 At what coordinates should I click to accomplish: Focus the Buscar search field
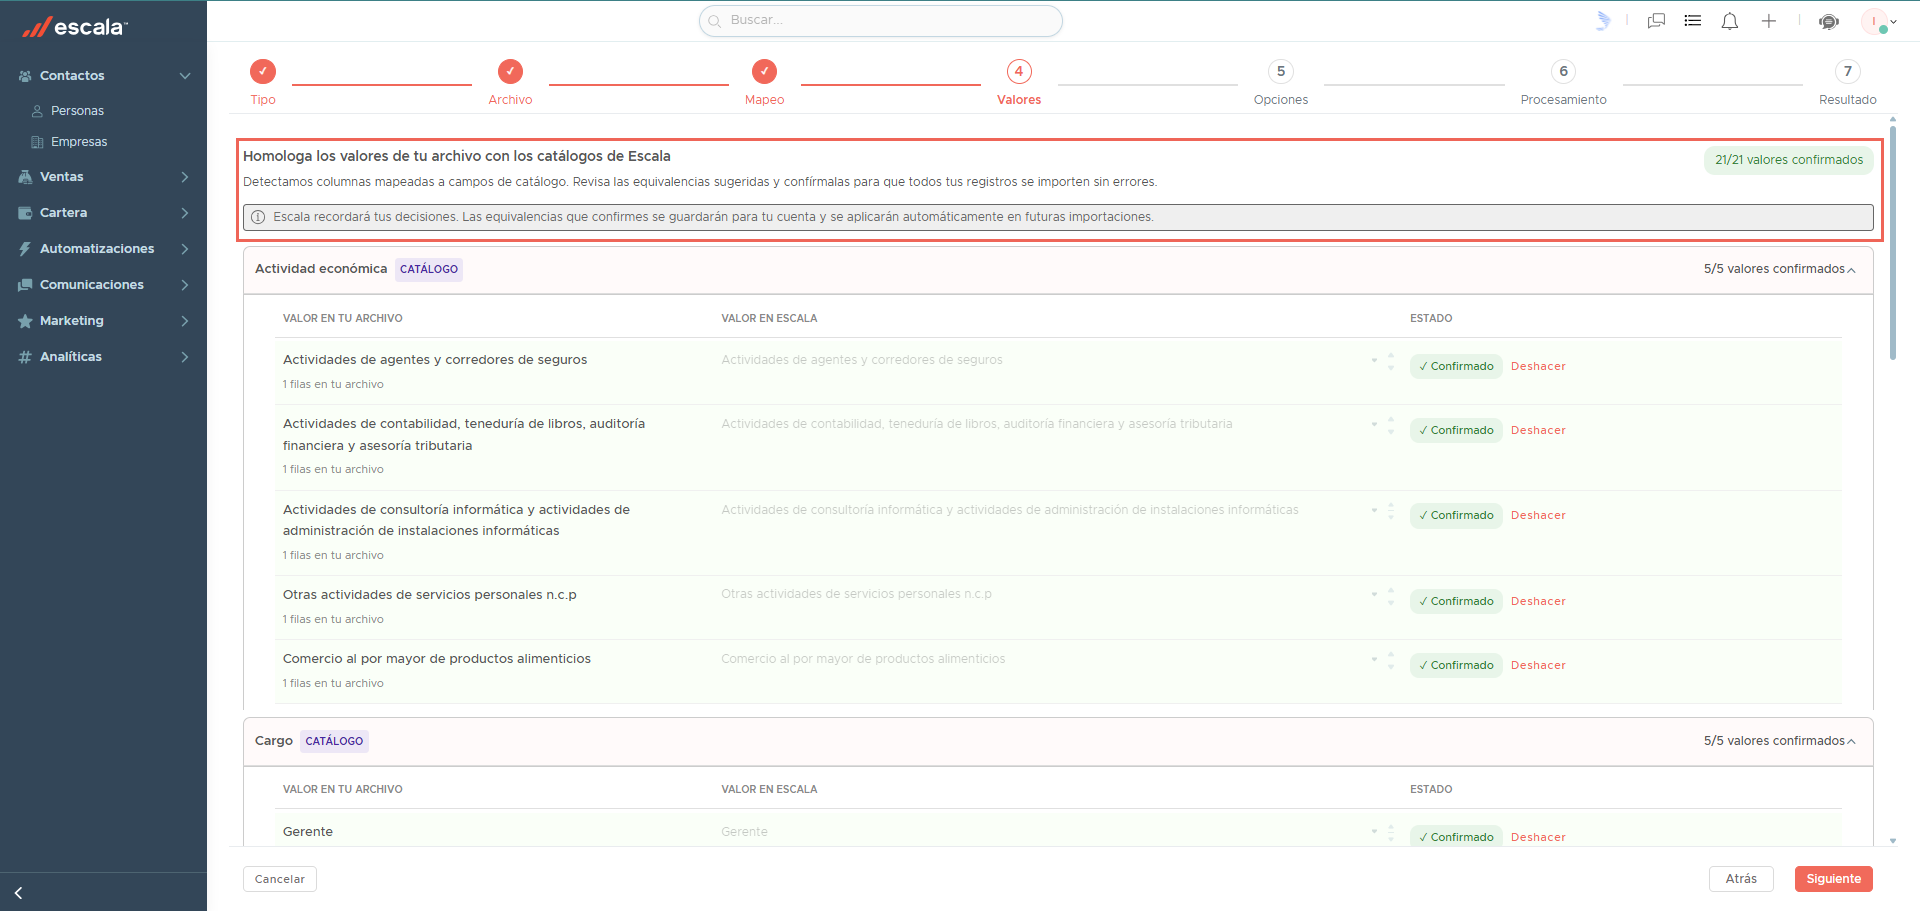(881, 21)
